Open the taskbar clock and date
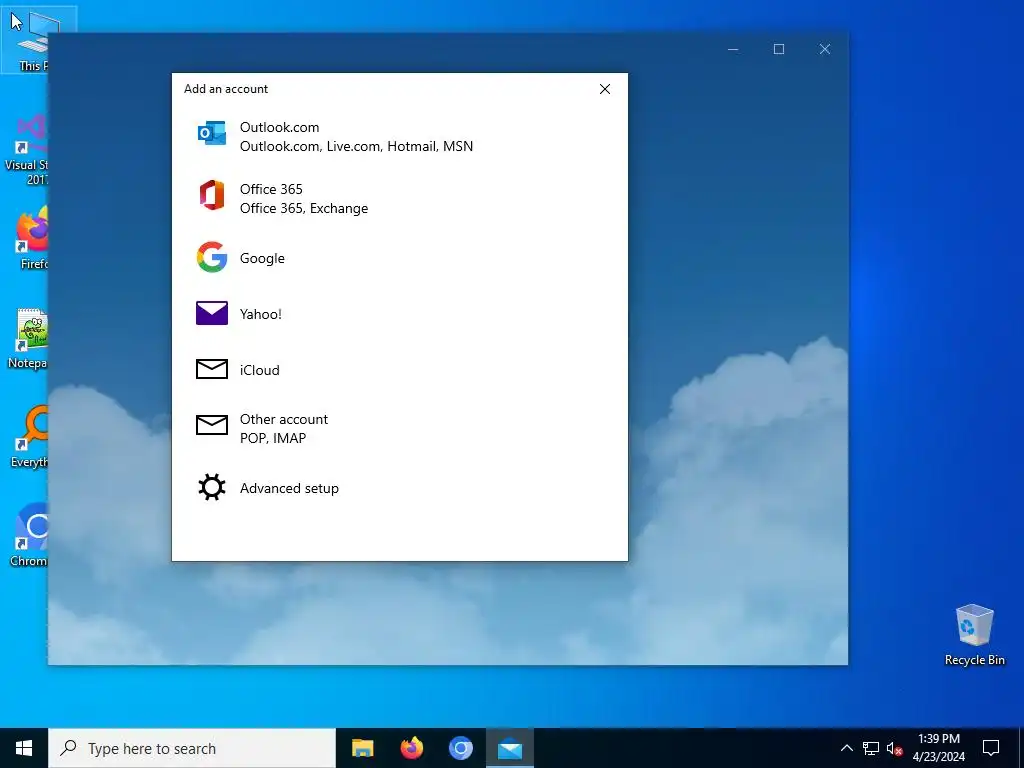Viewport: 1024px width, 768px height. [938, 748]
